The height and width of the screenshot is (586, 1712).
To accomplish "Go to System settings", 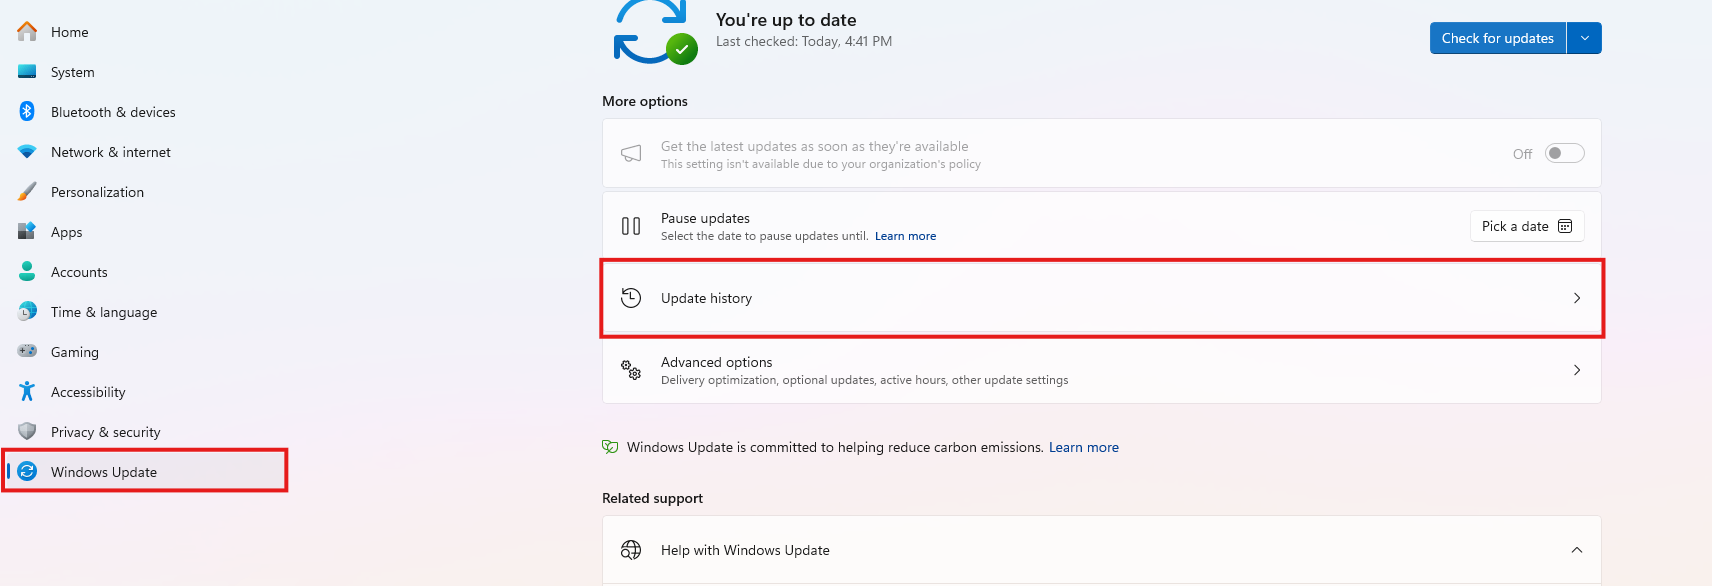I will tap(73, 72).
